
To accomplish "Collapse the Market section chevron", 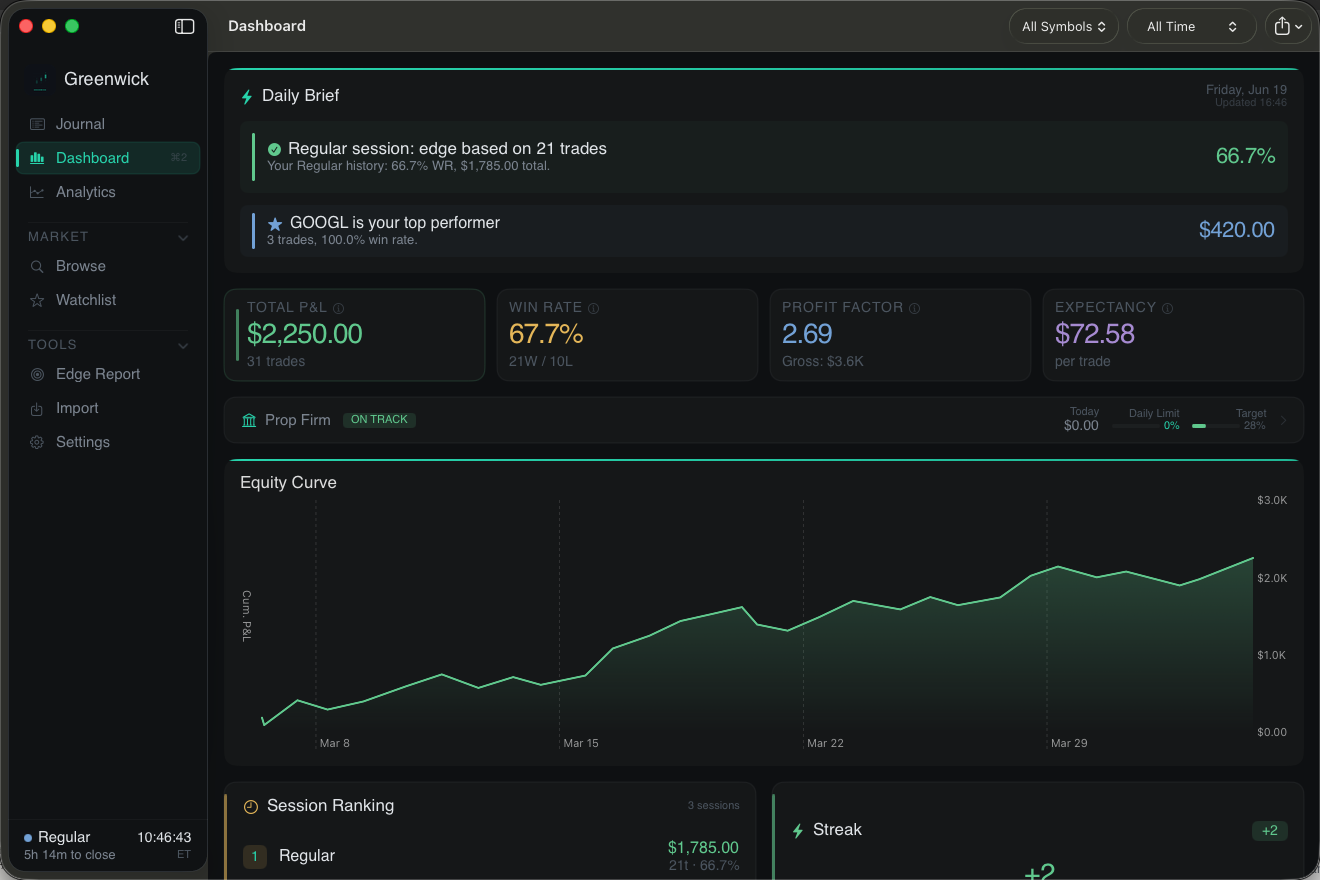I will tap(183, 237).
